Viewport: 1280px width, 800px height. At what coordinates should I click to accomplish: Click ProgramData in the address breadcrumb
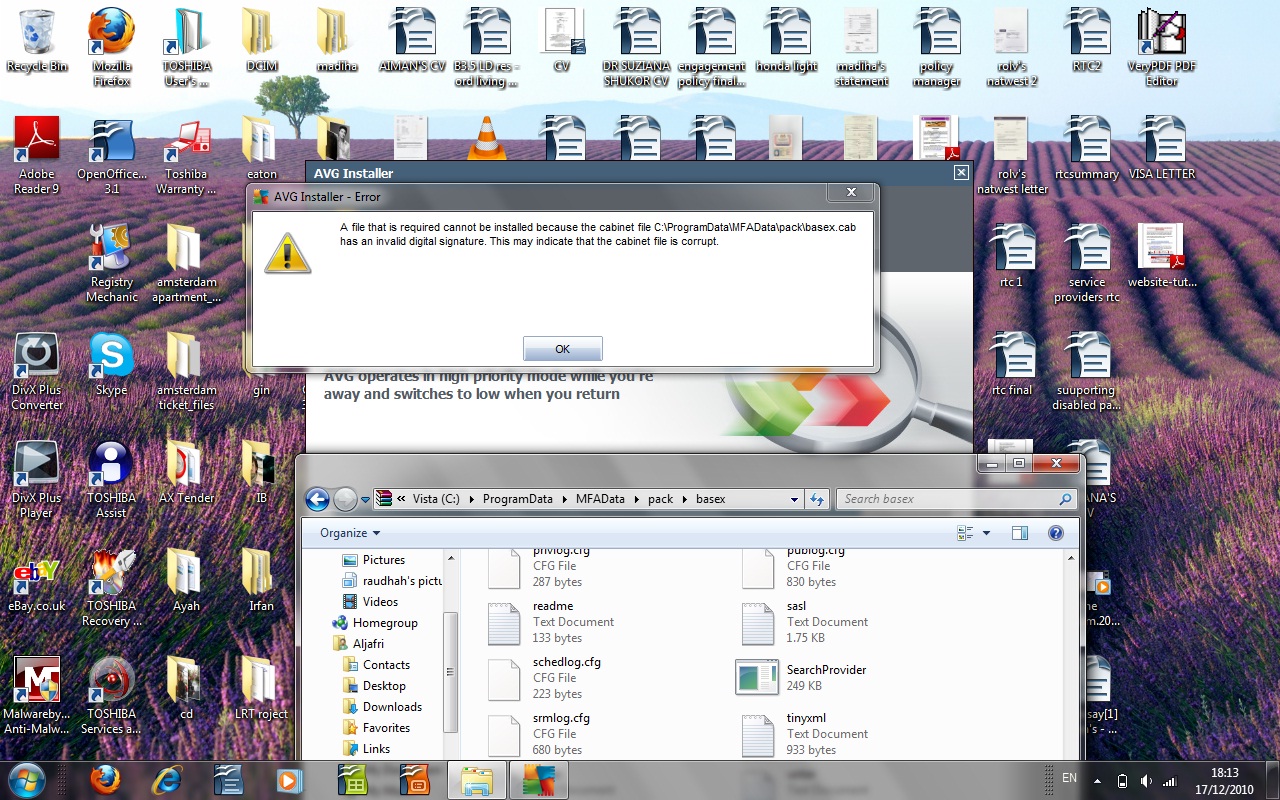click(517, 499)
